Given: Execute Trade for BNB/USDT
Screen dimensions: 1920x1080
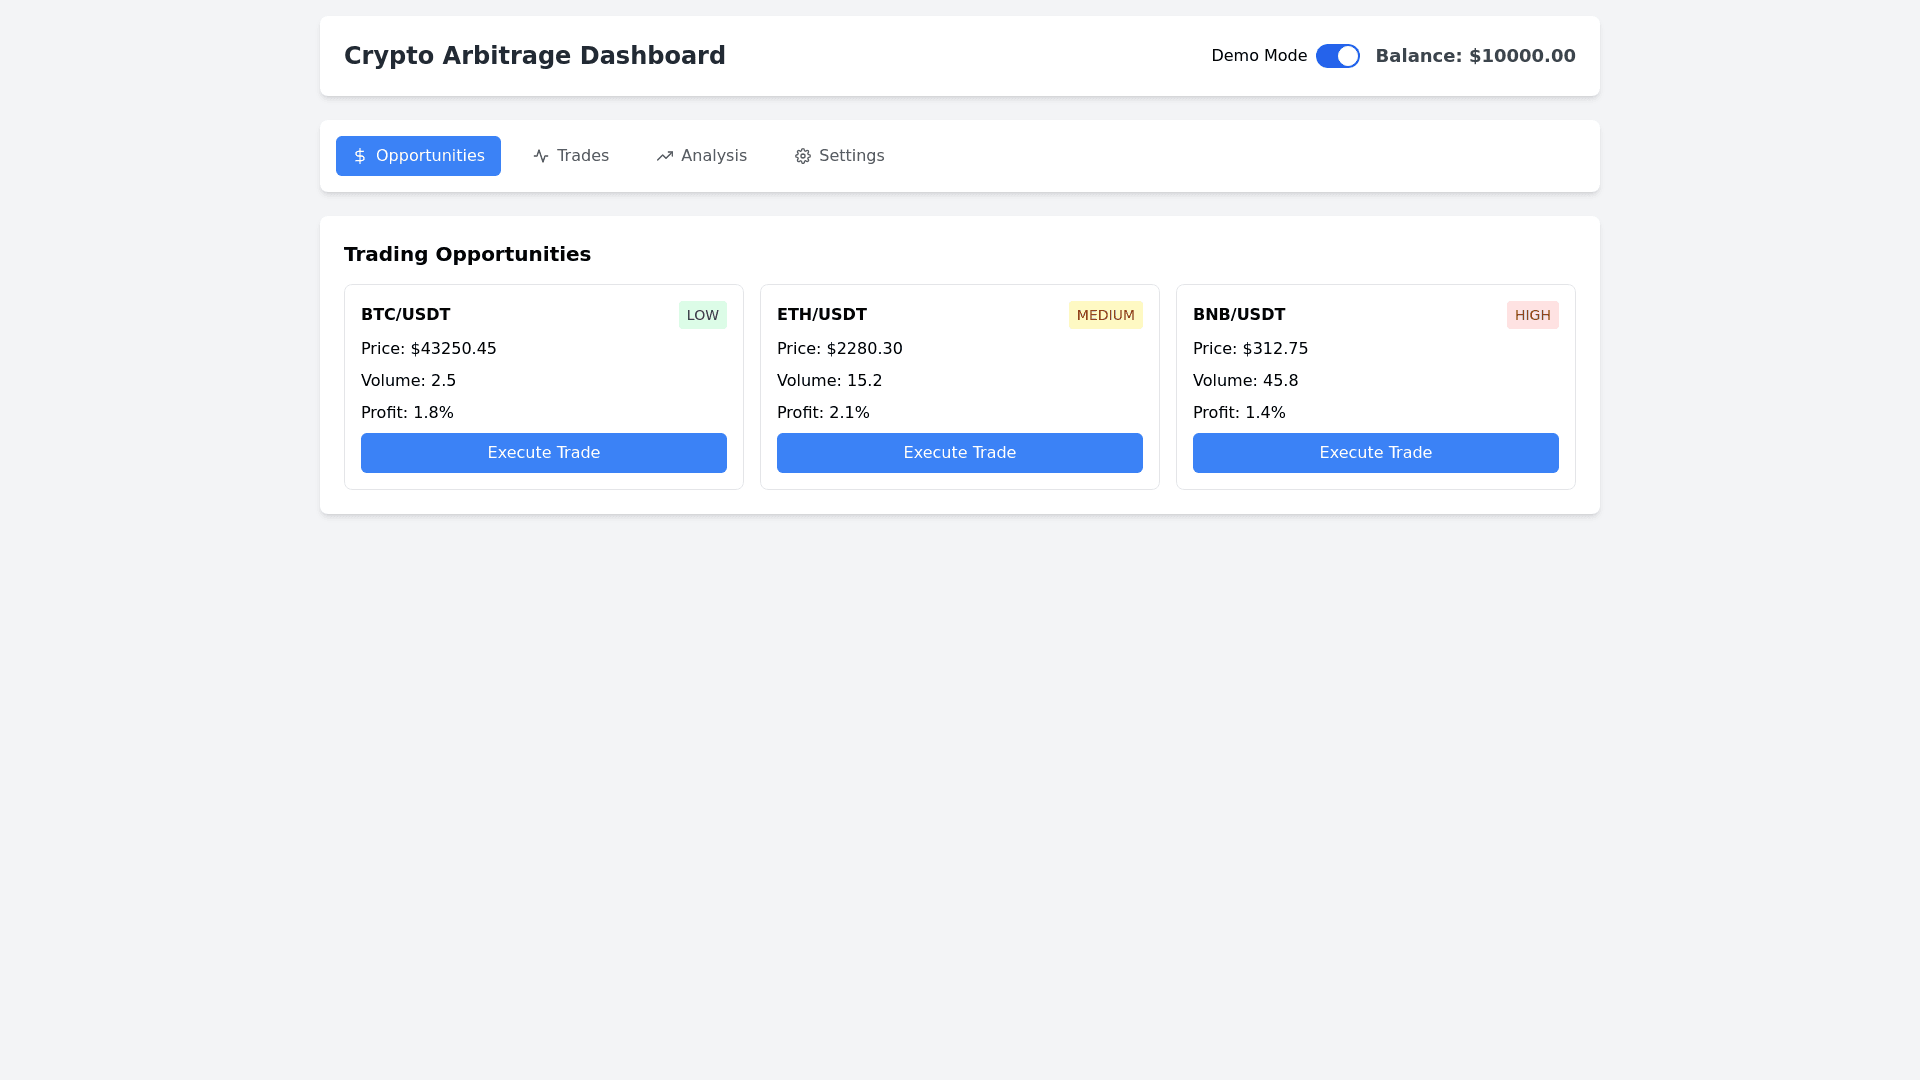Looking at the screenshot, I should pyautogui.click(x=1376, y=453).
